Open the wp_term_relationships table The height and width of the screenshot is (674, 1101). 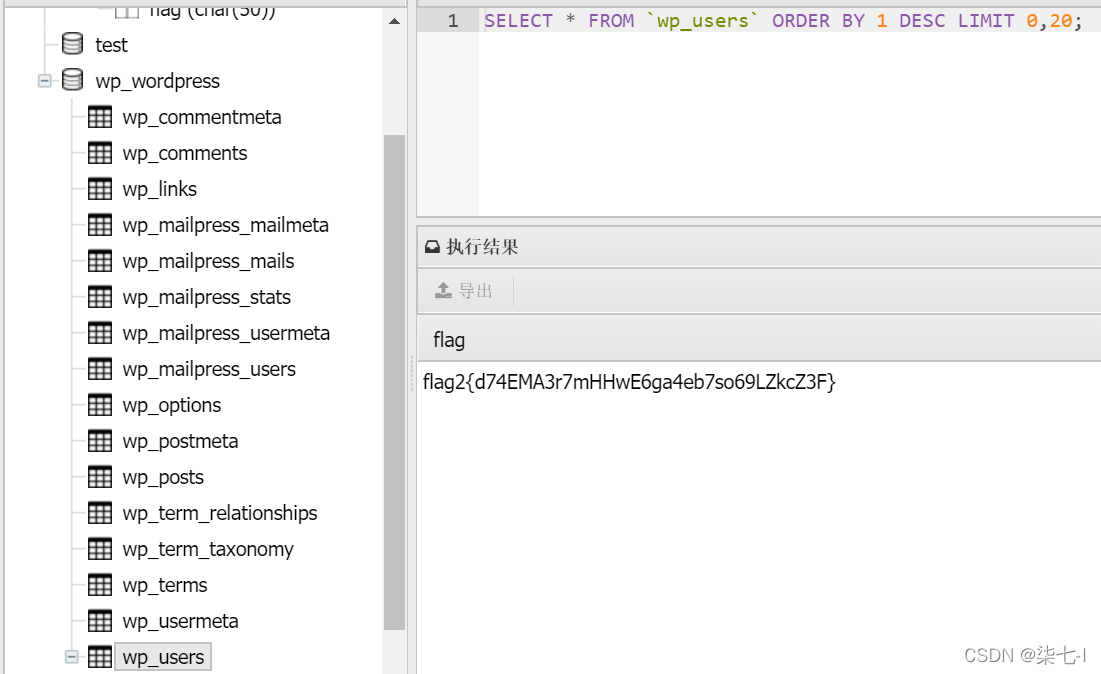220,514
